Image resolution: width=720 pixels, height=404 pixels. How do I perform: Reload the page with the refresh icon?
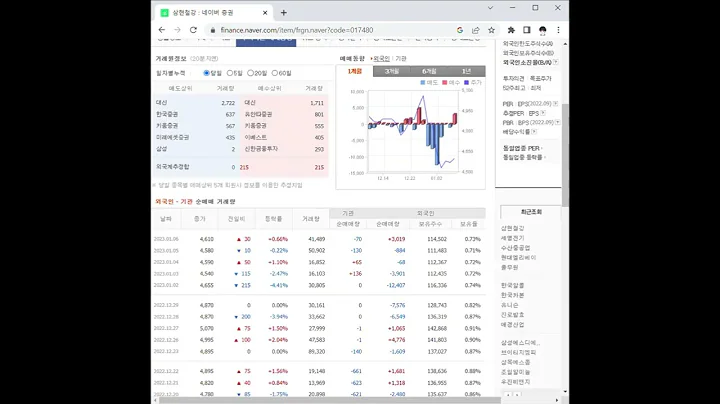tap(193, 30)
